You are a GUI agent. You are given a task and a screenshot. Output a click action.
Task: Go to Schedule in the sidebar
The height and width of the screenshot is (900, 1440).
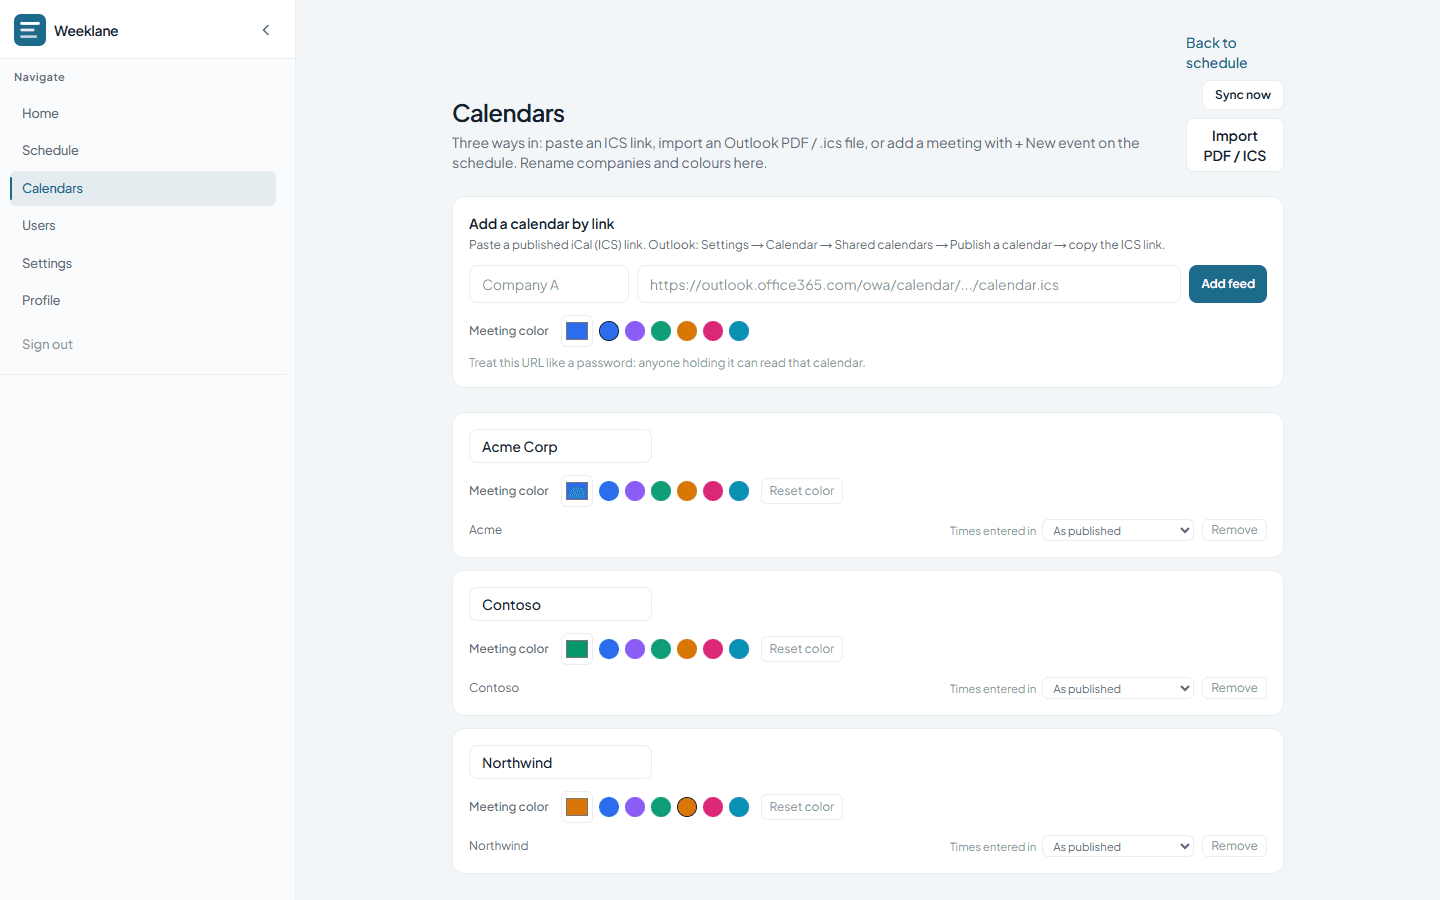[143, 150]
